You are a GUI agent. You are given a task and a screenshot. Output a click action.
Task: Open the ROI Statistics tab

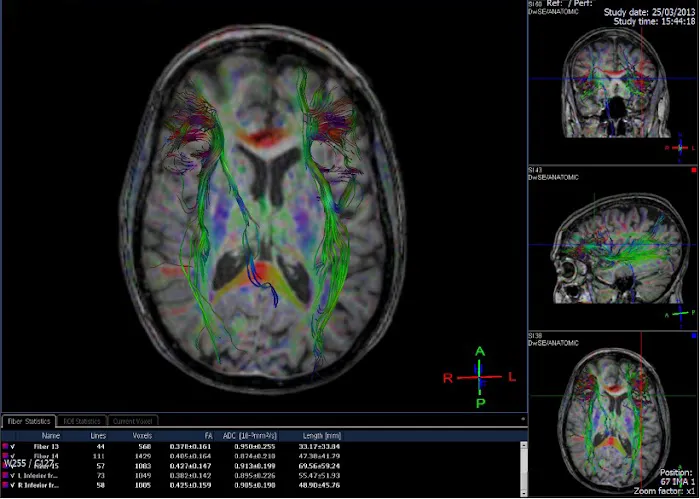pyautogui.click(x=81, y=421)
